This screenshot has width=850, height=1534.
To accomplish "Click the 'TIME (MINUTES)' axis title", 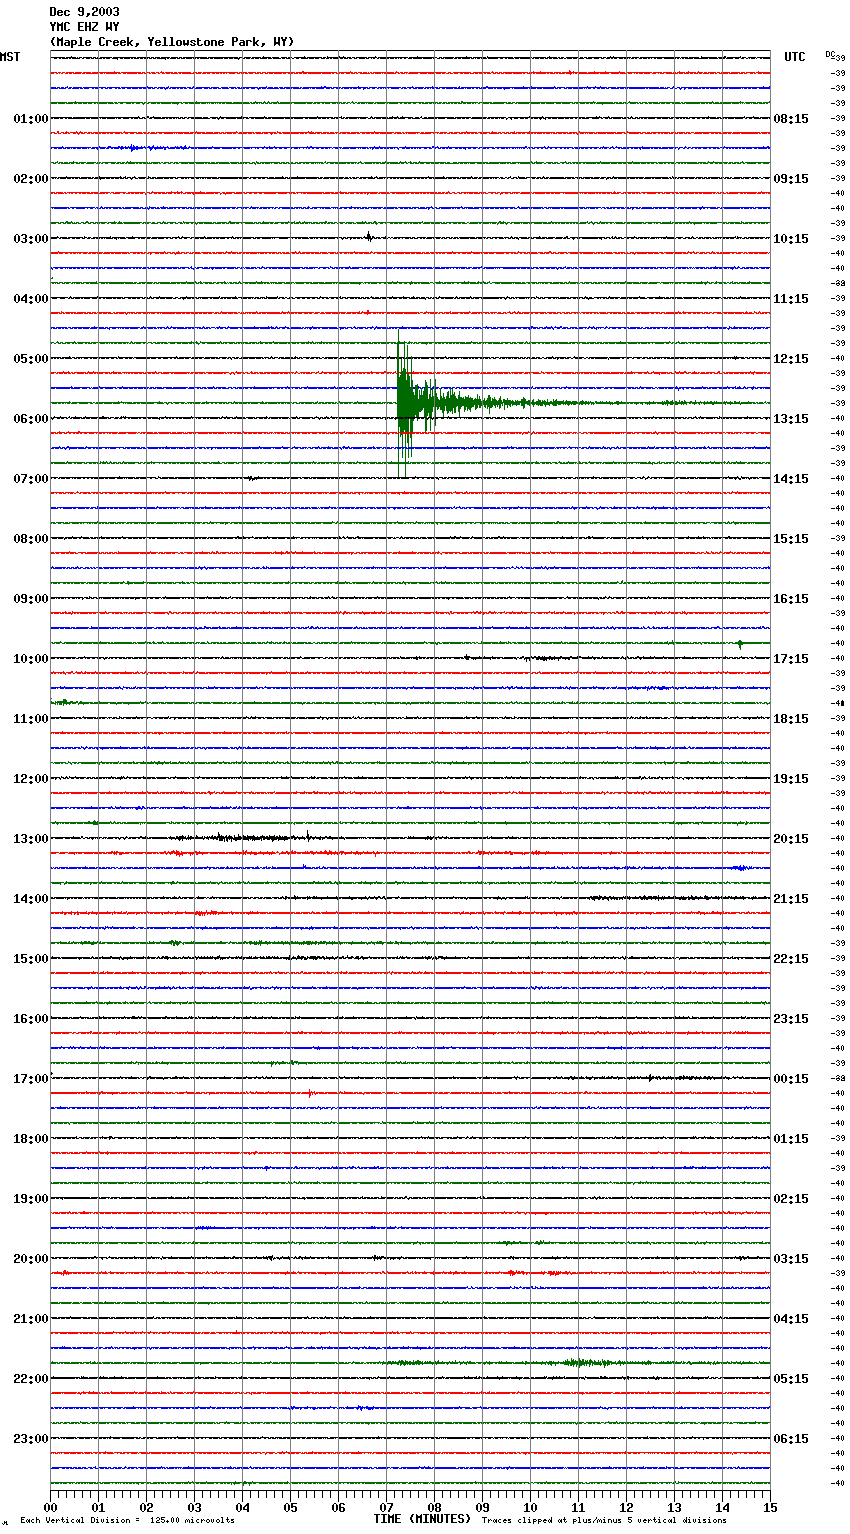I will pos(422,1519).
